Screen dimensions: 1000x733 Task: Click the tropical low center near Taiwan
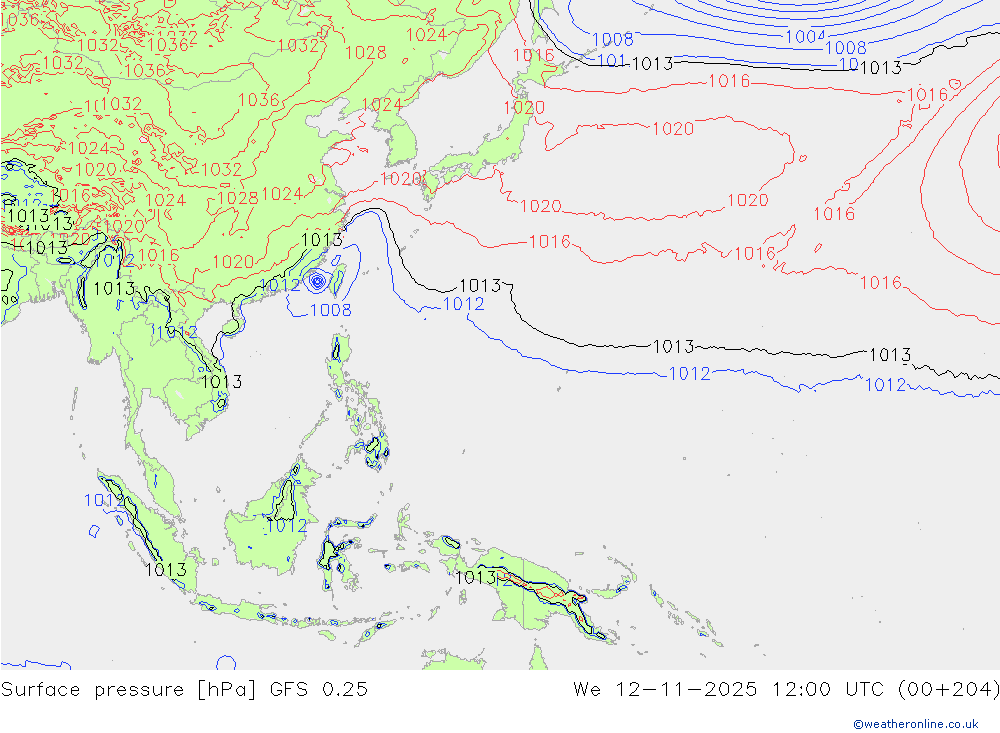click(x=317, y=281)
